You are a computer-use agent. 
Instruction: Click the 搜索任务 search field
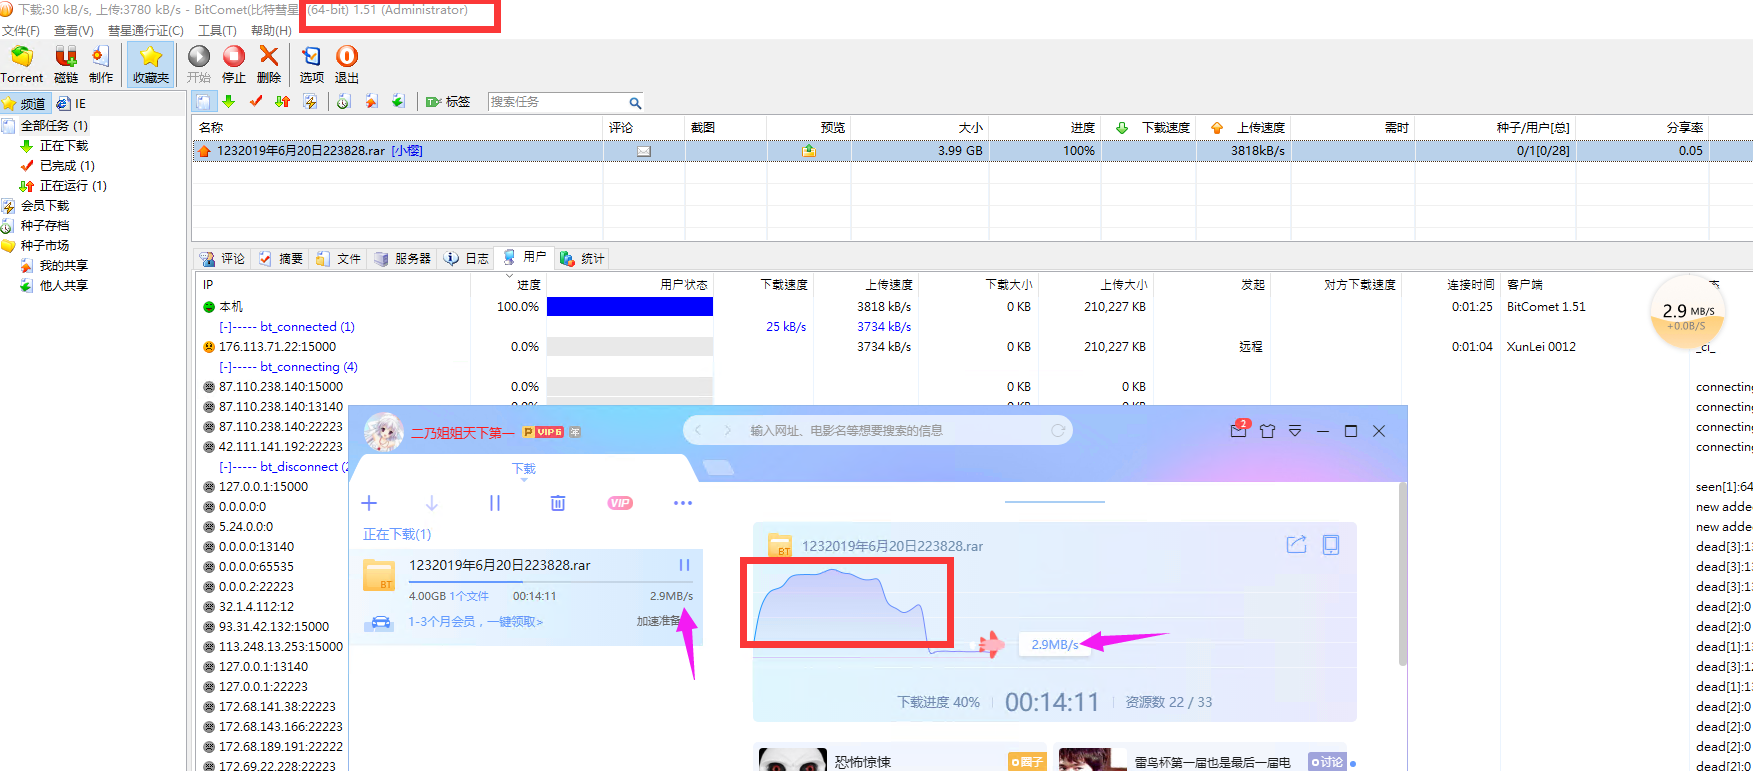tap(556, 102)
